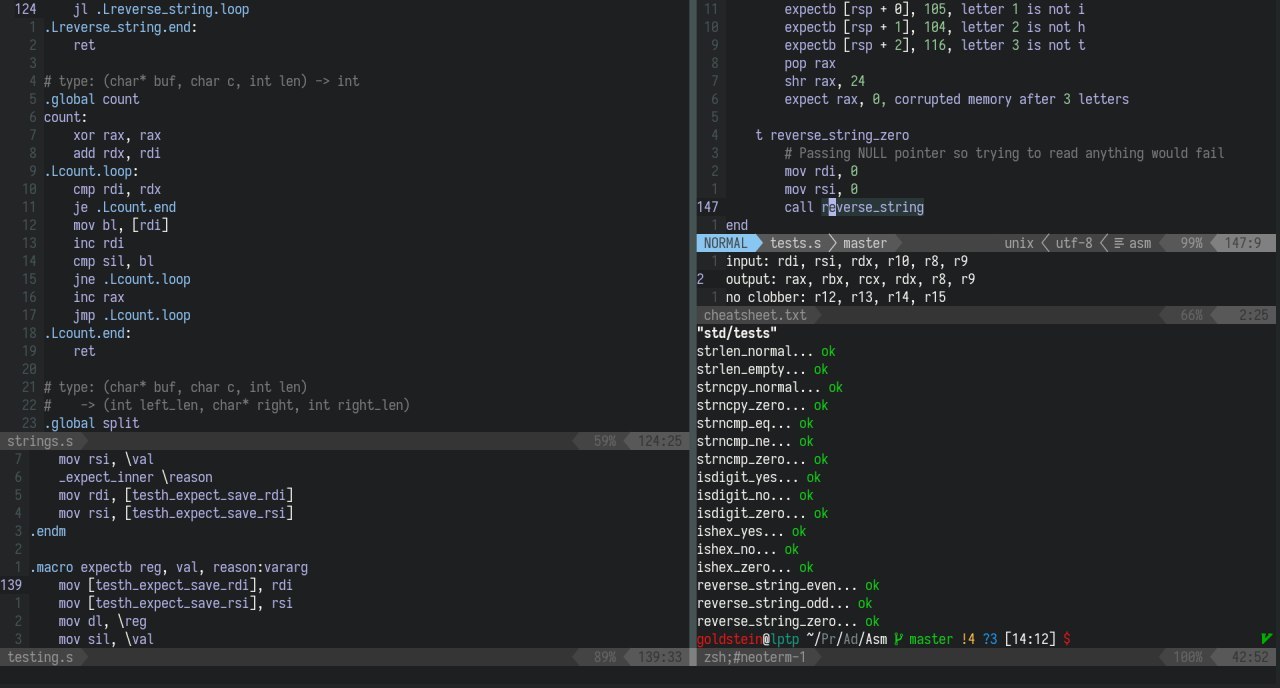Place cursor on "mov sil, \val" line
Viewport: 1280px width, 688px height.
[106, 639]
